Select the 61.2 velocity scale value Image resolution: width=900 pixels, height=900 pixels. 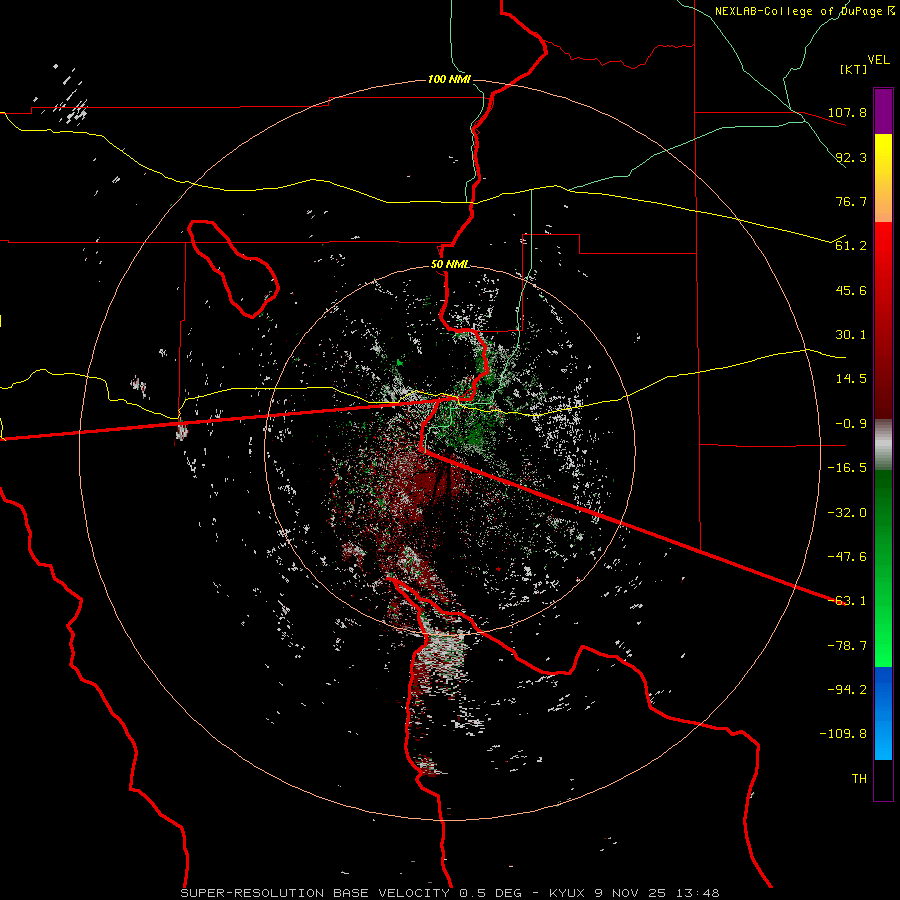851,246
